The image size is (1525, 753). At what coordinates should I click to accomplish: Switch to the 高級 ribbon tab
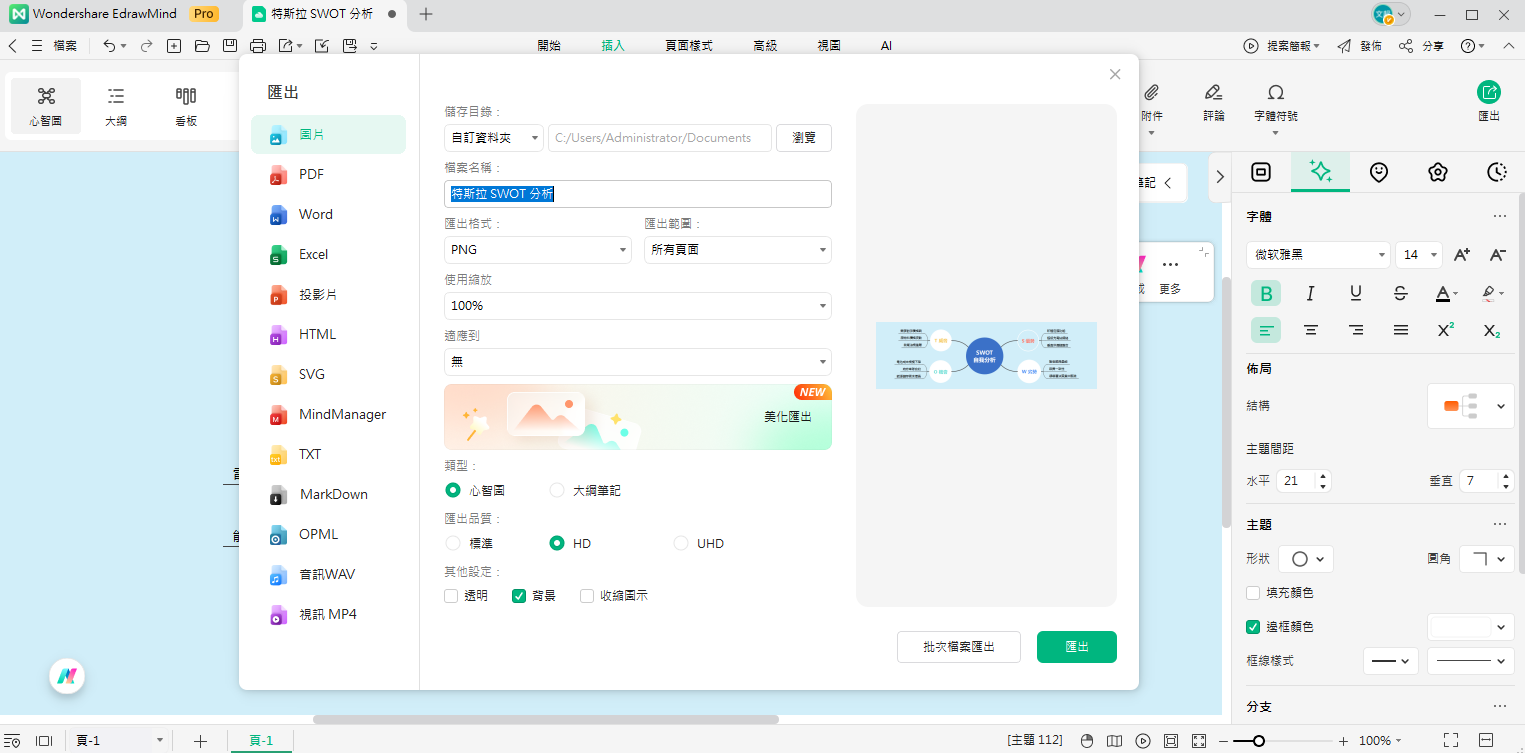coord(766,45)
